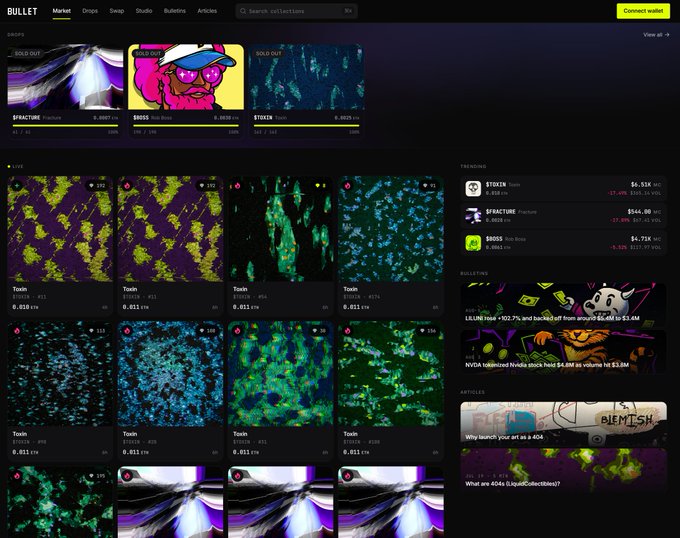This screenshot has width=680, height=538.
Task: Click the heart showing 156 likes
Action: point(422,331)
